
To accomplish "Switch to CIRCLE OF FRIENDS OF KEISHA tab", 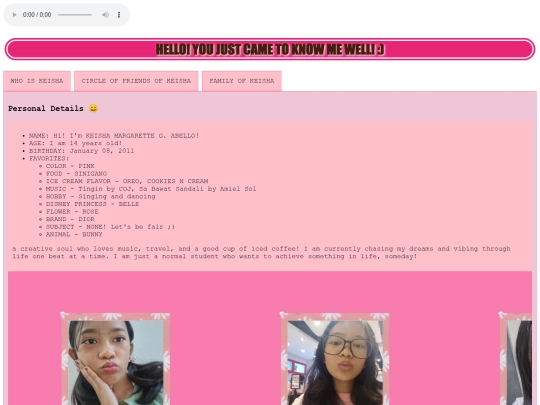I will 136,81.
